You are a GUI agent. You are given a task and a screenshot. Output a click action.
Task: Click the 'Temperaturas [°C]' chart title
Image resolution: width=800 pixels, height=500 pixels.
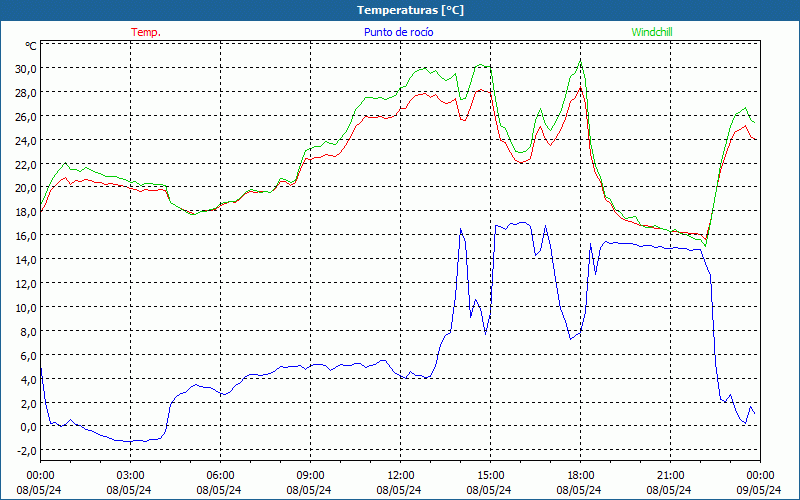[x=410, y=10]
